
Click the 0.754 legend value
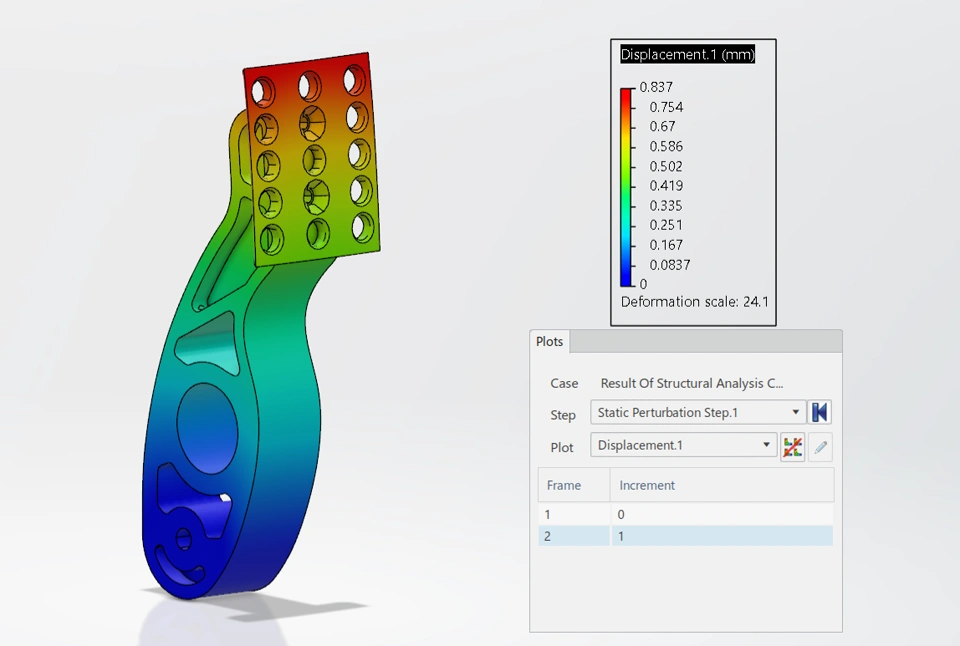[666, 107]
